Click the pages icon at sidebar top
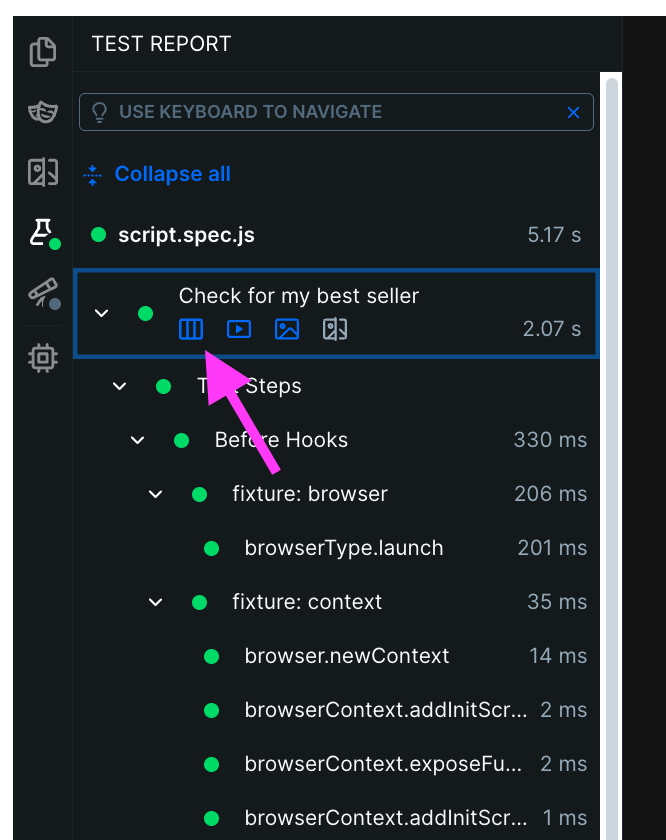The height and width of the screenshot is (840, 666). coord(42,51)
